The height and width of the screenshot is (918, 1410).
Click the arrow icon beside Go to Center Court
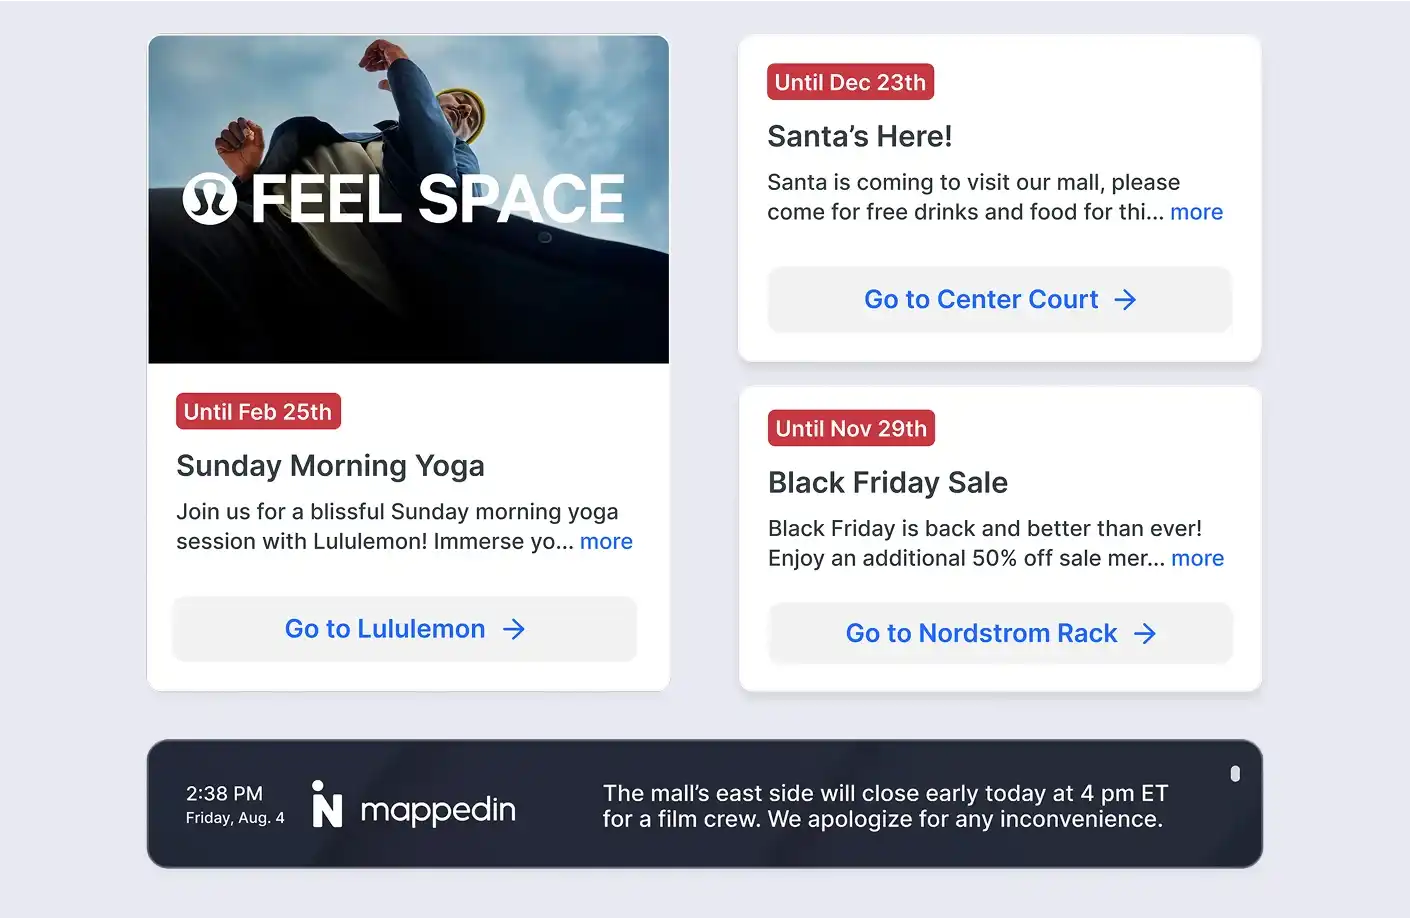click(x=1126, y=300)
